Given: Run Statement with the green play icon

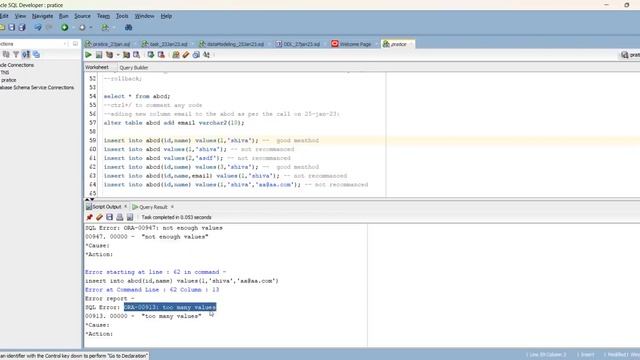Looking at the screenshot, I should 89,55.
